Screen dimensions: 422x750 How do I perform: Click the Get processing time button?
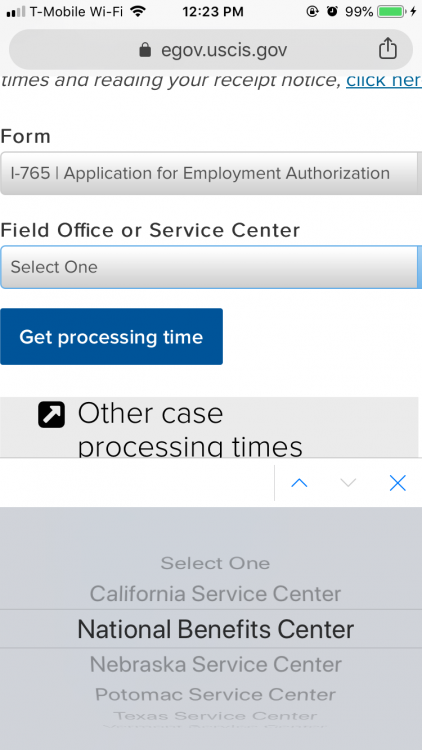click(x=111, y=337)
